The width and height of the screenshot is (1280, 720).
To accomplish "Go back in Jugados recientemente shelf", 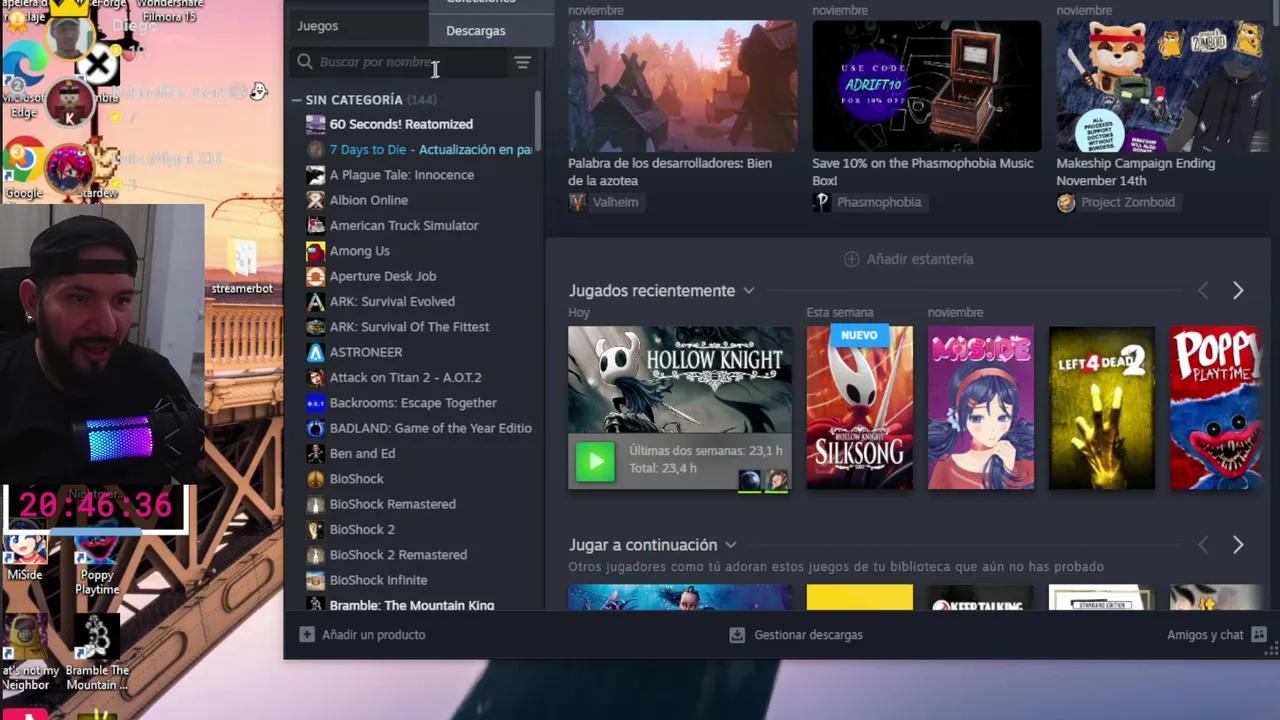I will (x=1203, y=291).
